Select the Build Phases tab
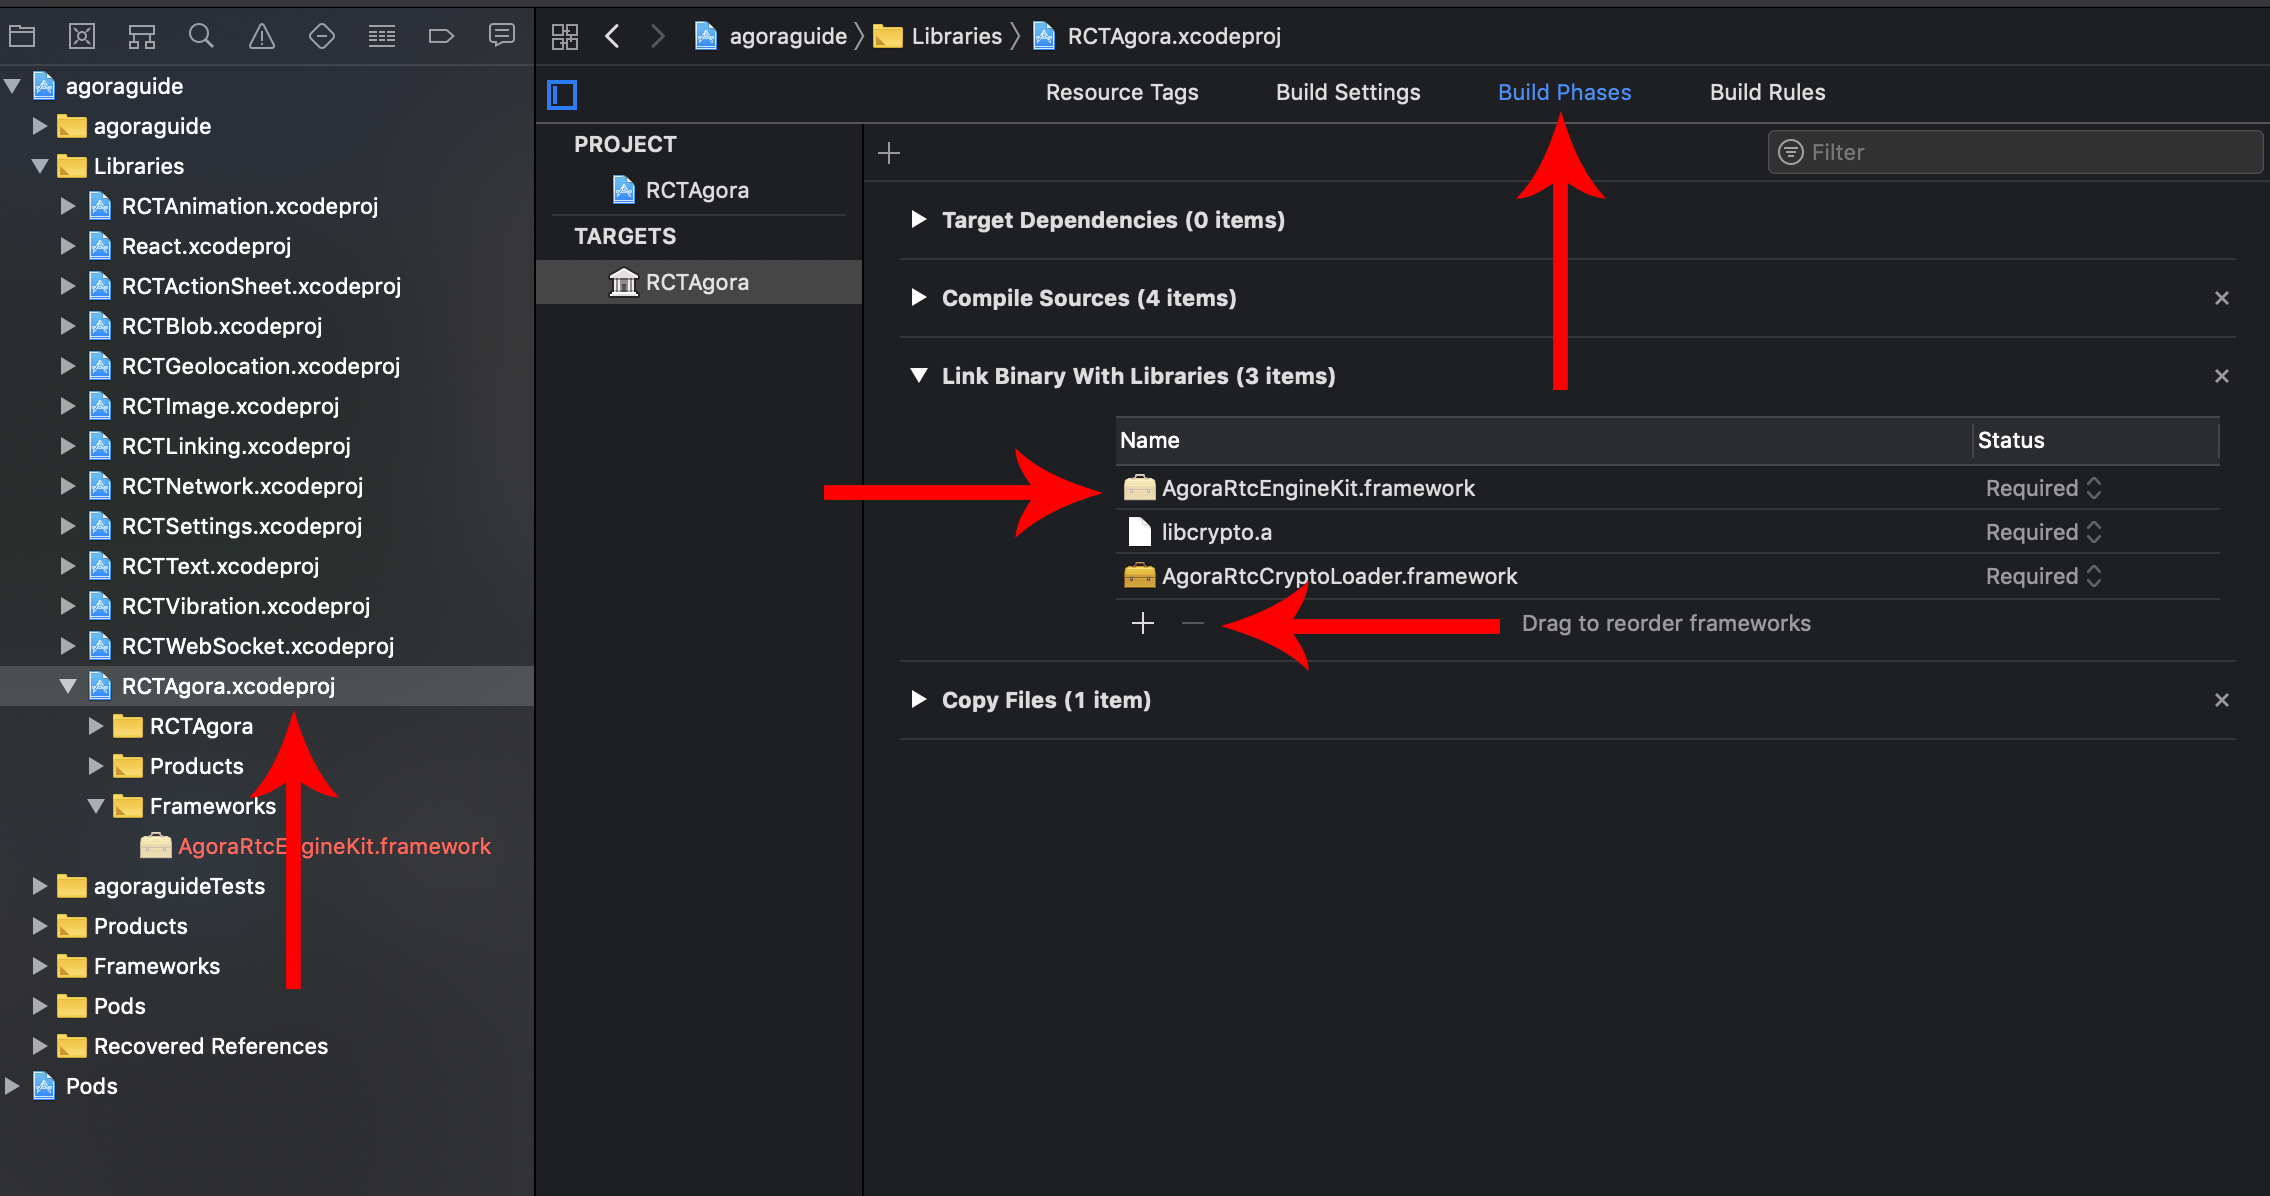This screenshot has height=1196, width=2270. click(1565, 92)
